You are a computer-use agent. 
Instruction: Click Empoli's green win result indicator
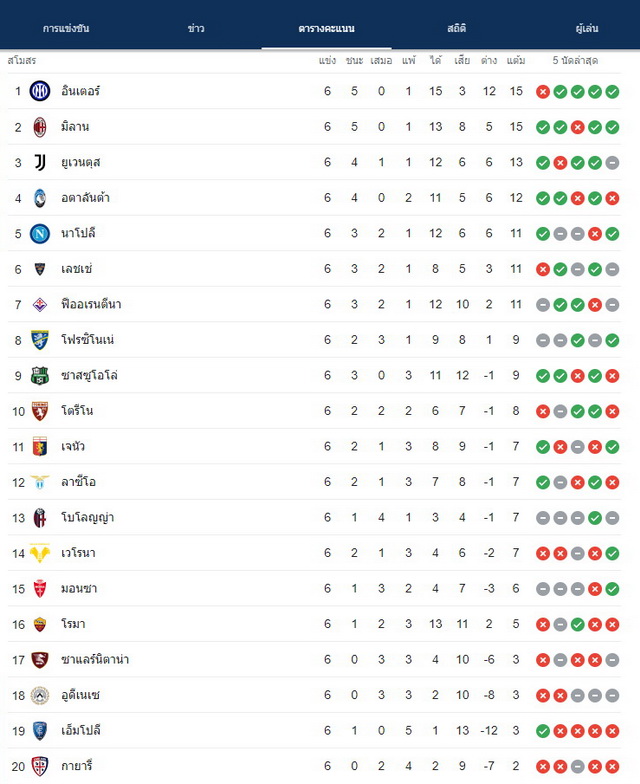click(x=543, y=731)
